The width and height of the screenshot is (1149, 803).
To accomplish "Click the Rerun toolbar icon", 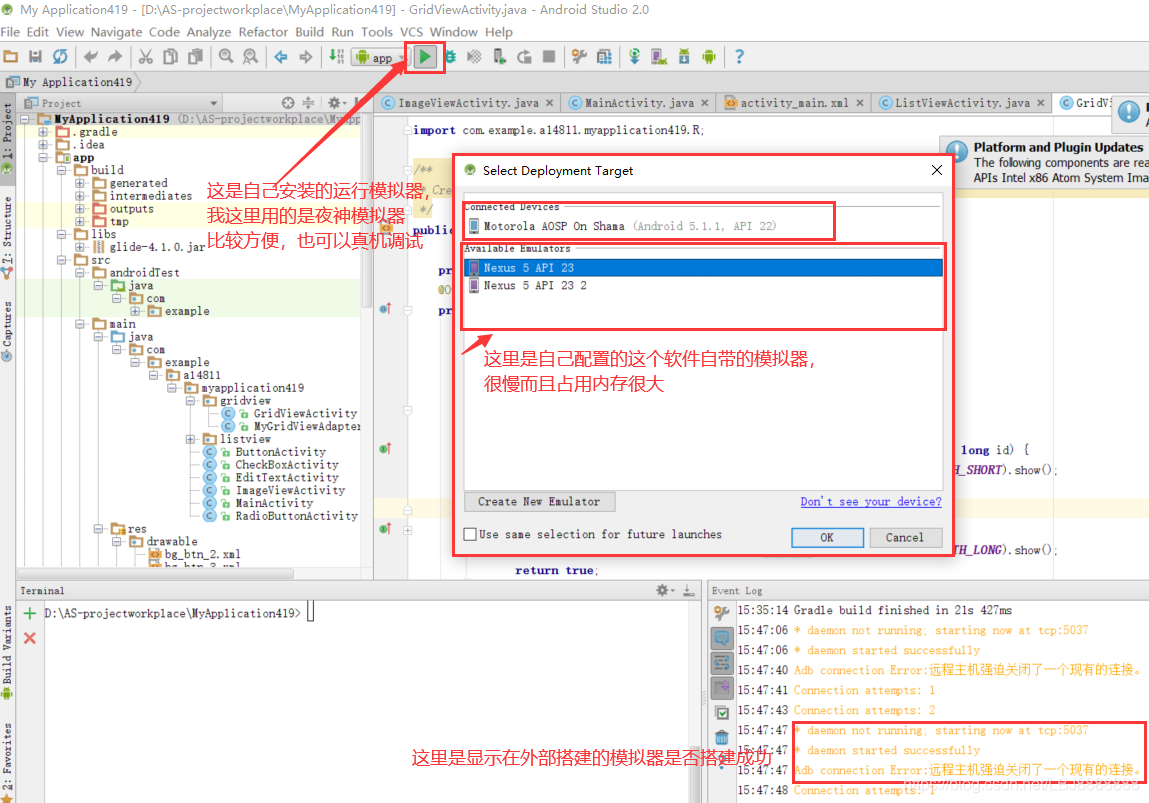I will [x=524, y=56].
